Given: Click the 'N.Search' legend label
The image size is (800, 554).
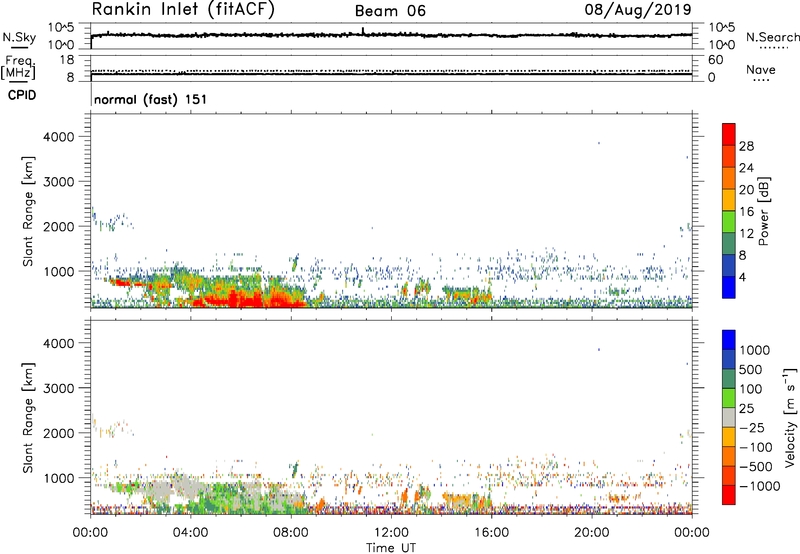Looking at the screenshot, I should click(x=772, y=37).
